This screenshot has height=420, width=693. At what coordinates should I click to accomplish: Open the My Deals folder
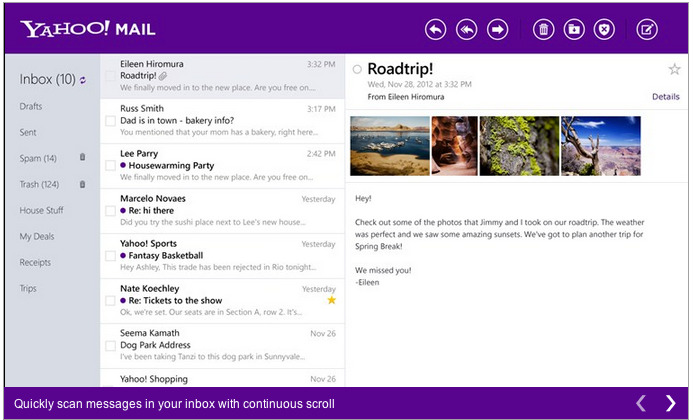click(x=37, y=237)
